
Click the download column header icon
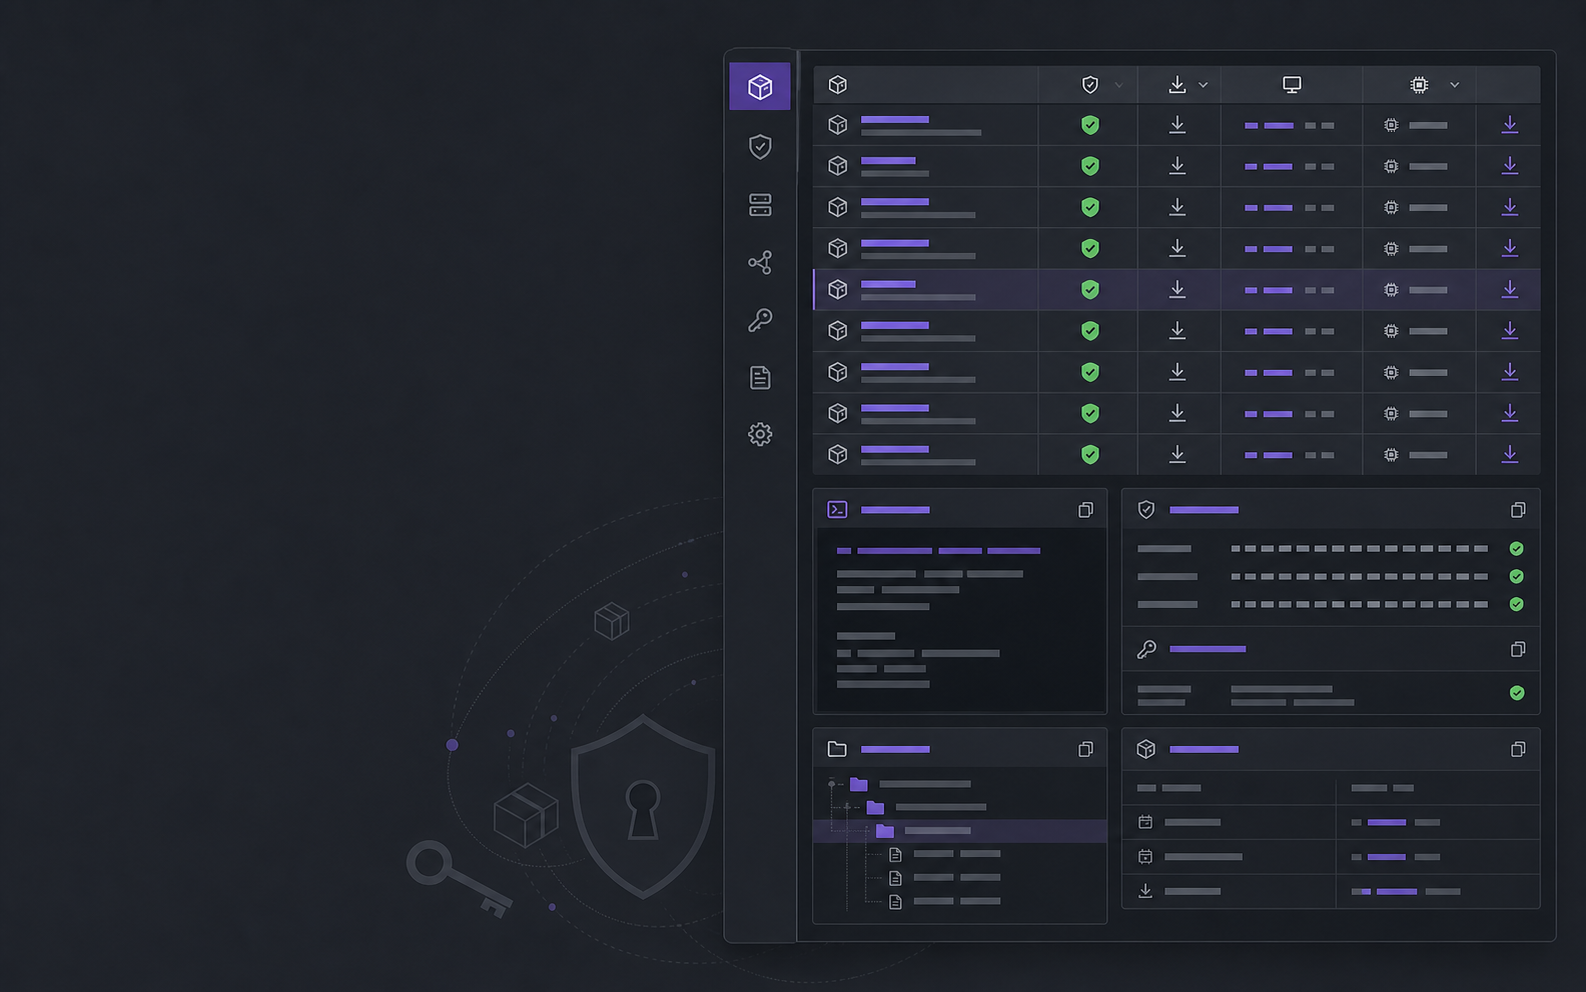pos(1177,85)
